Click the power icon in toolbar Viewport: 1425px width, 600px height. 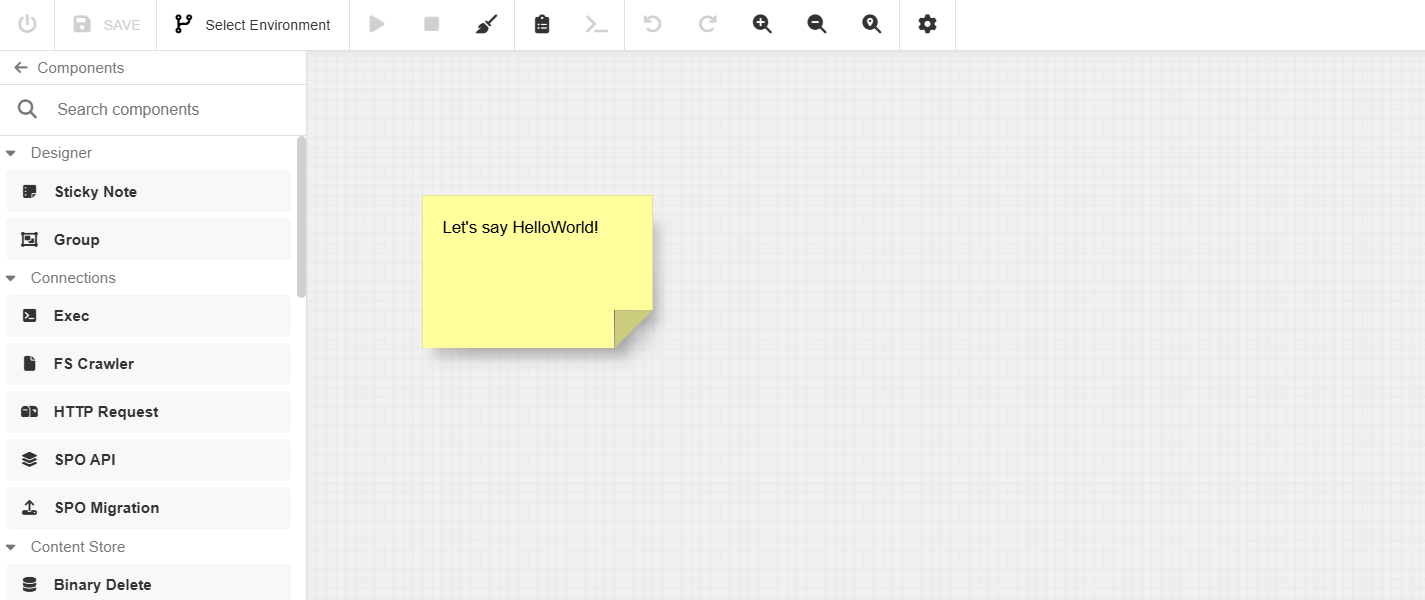click(27, 25)
